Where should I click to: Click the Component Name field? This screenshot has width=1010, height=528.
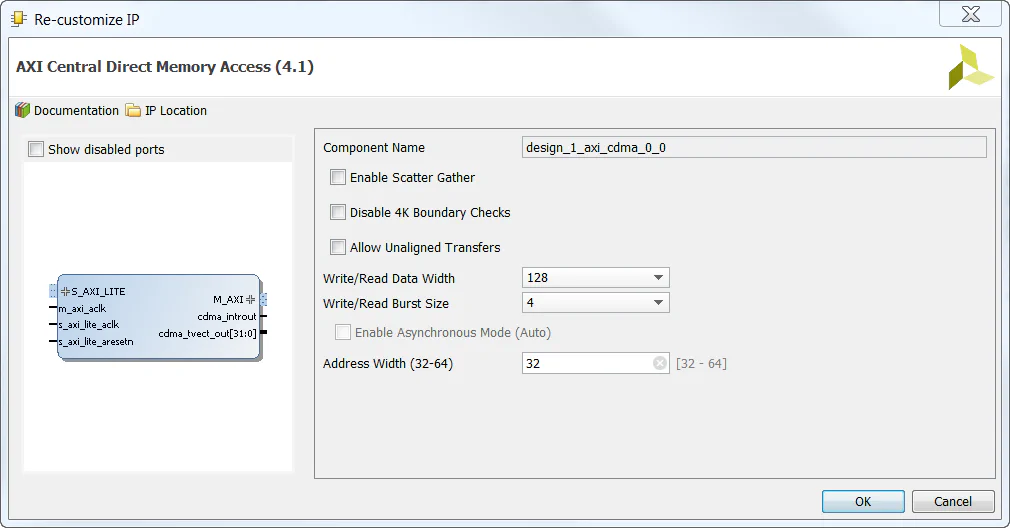click(x=754, y=147)
